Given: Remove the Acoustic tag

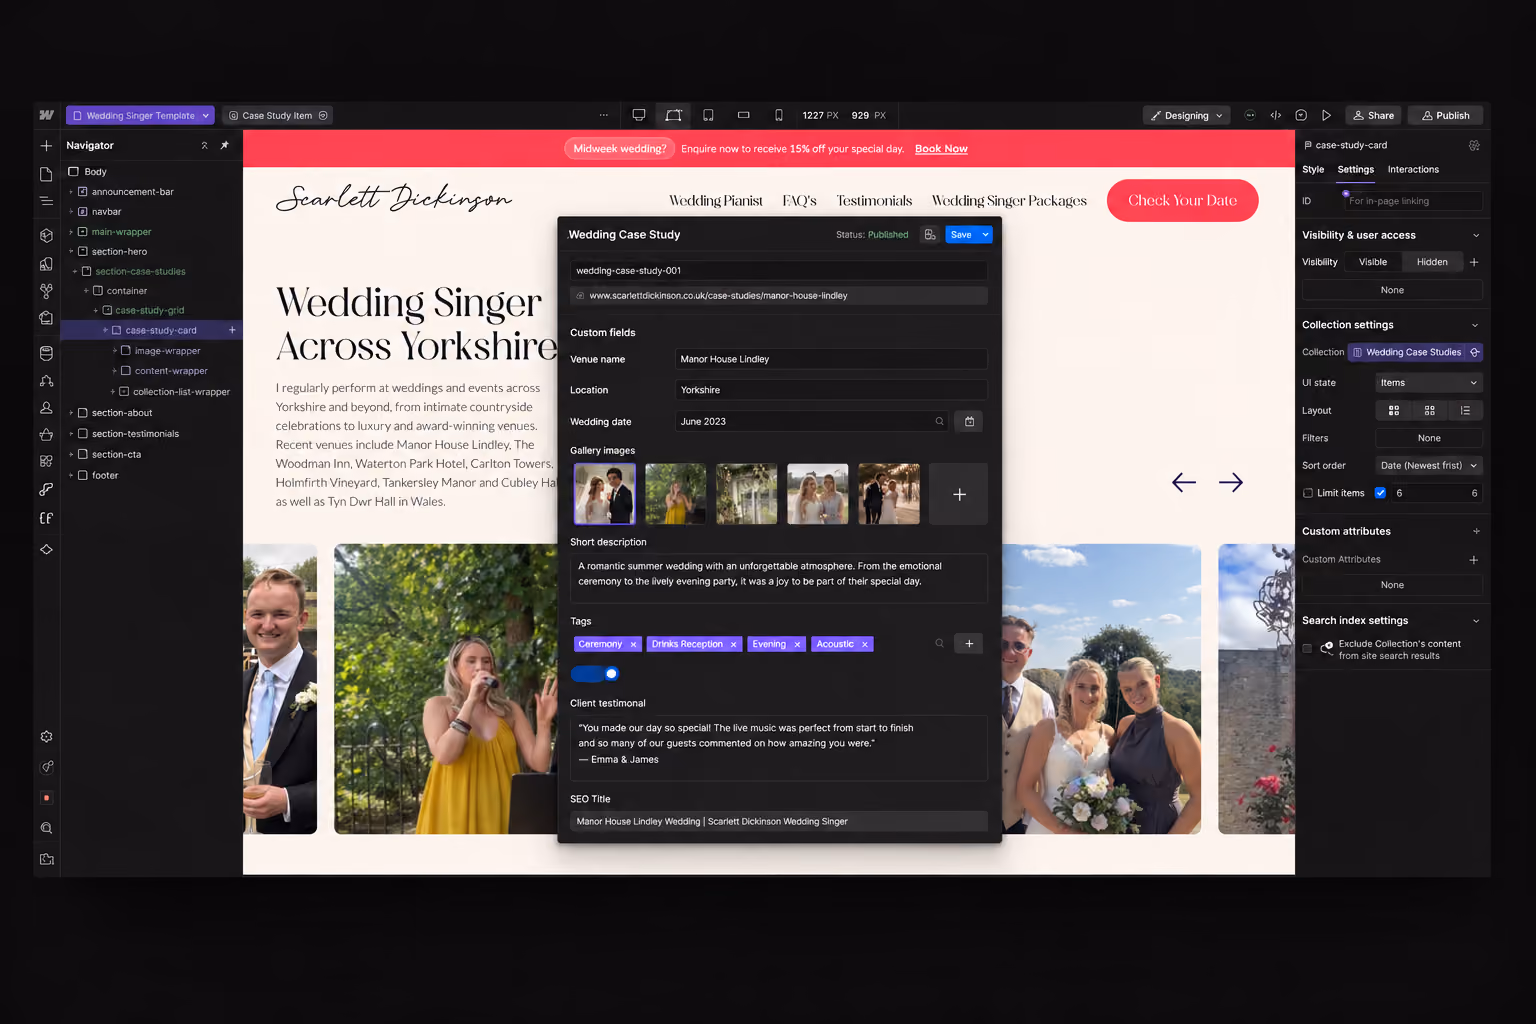Looking at the screenshot, I should pyautogui.click(x=865, y=645).
